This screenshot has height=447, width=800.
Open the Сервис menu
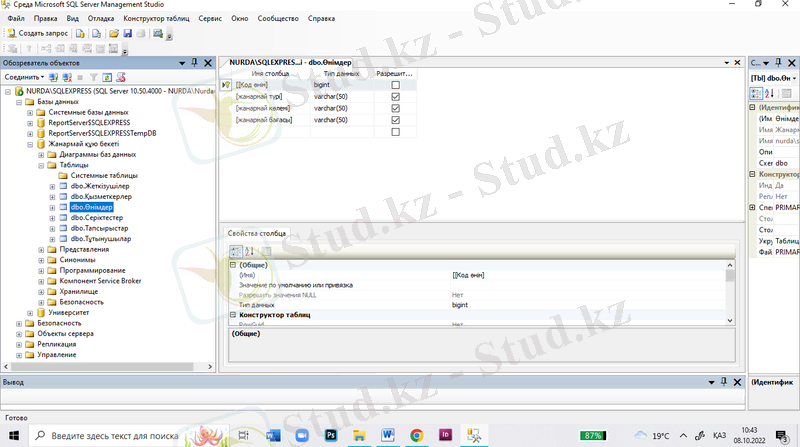(x=210, y=18)
